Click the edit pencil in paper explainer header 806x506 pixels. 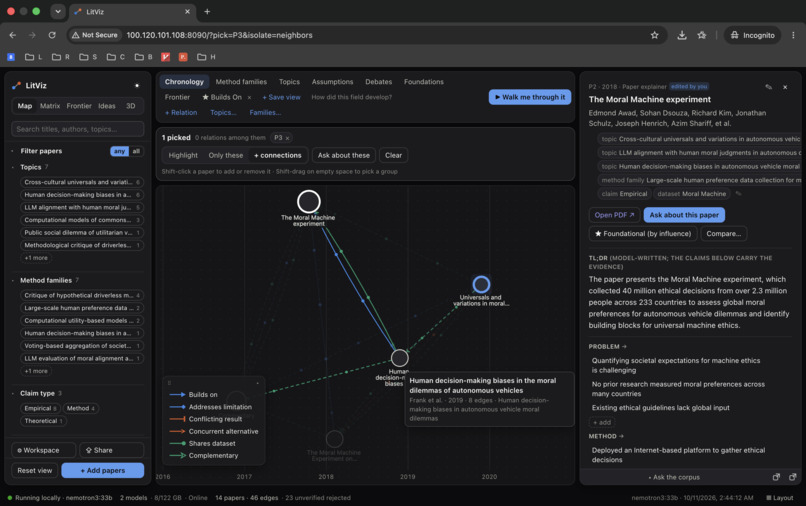pos(768,87)
